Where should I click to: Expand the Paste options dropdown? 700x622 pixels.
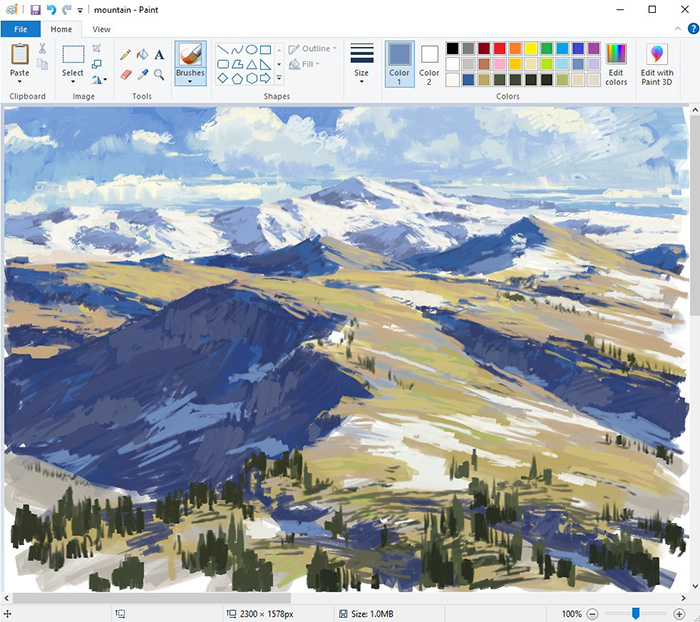tap(20, 81)
